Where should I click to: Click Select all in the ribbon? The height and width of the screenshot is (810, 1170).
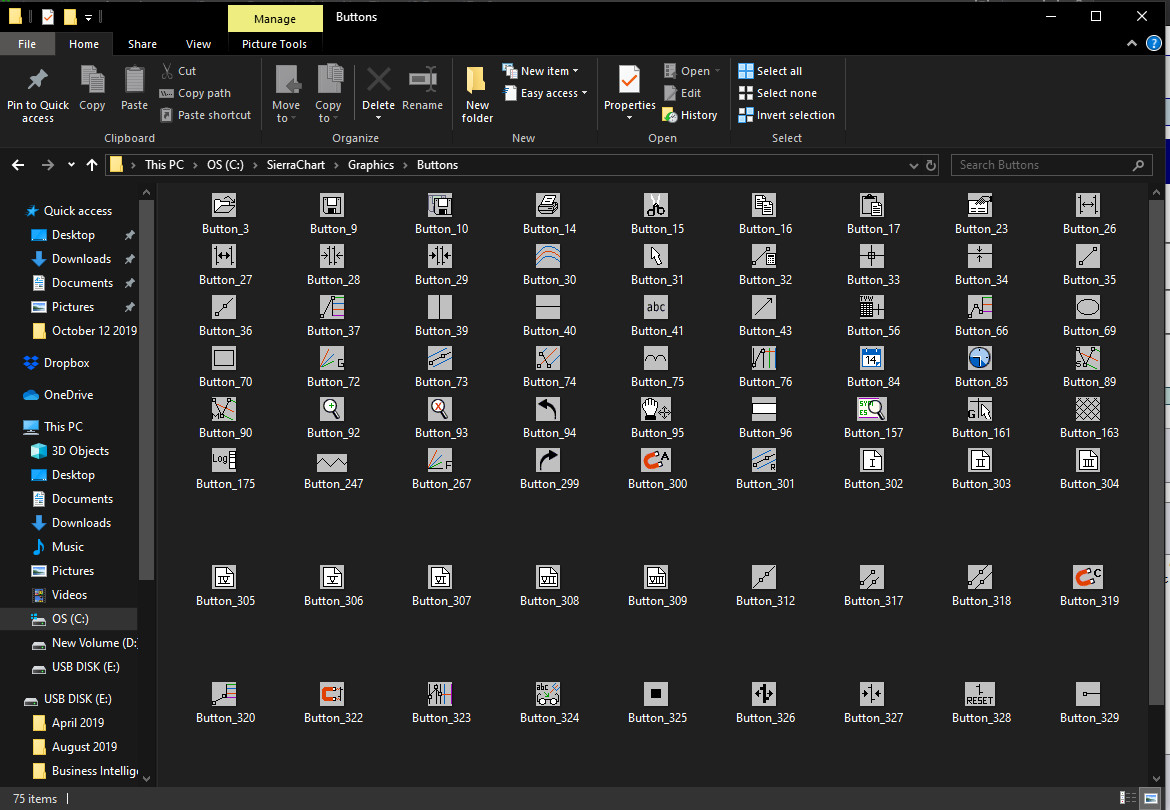pos(770,71)
